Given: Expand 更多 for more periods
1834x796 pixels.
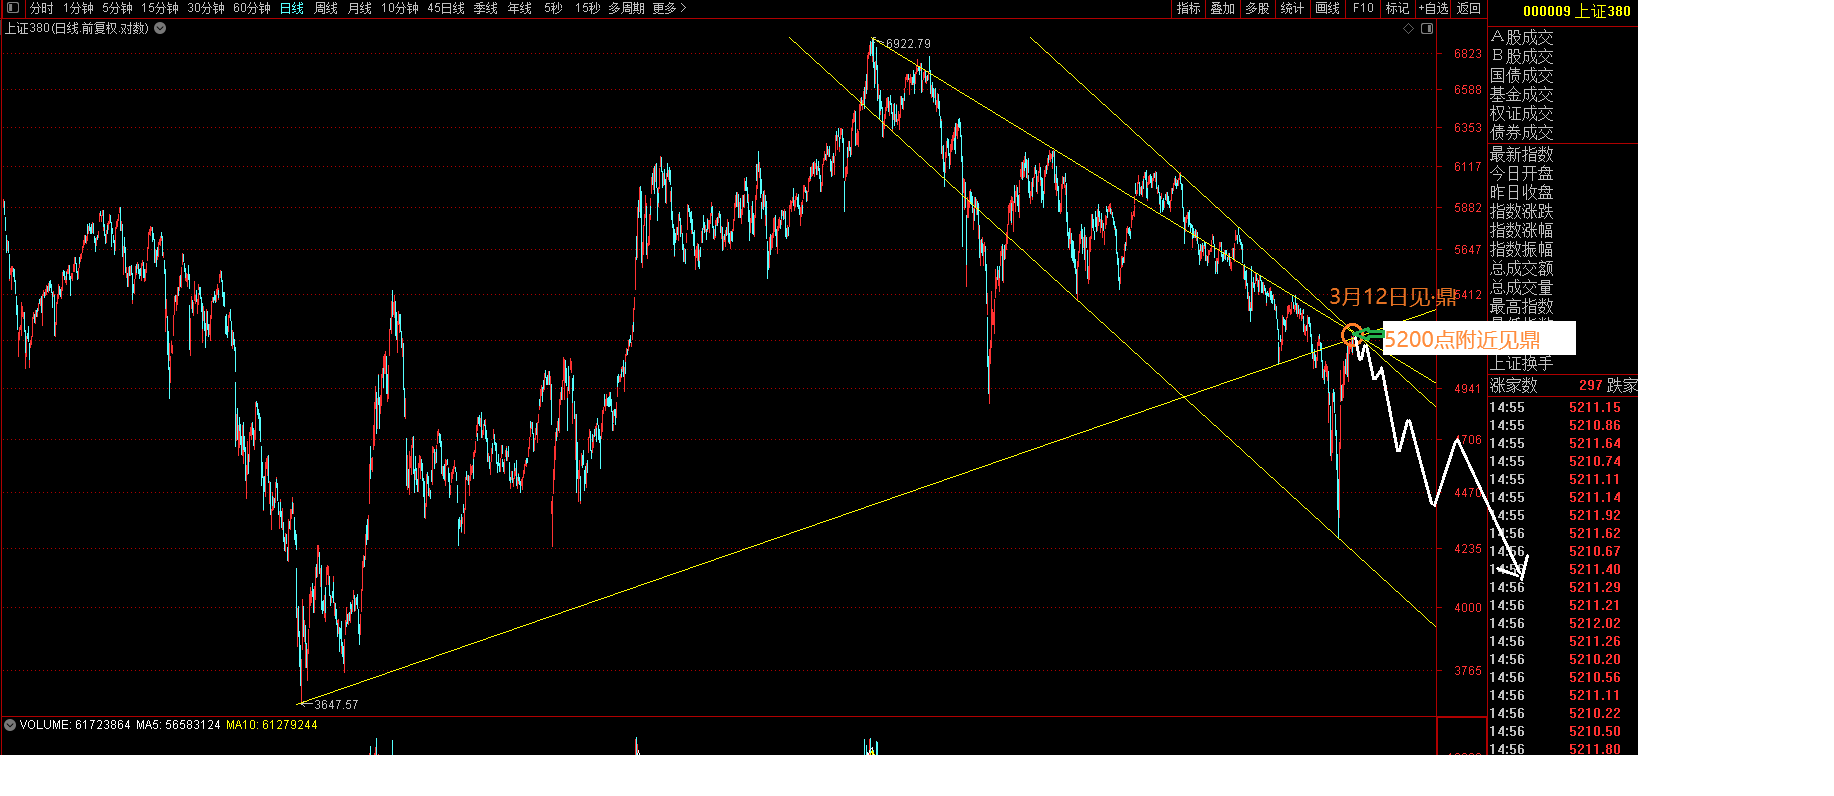Looking at the screenshot, I should tap(669, 8).
